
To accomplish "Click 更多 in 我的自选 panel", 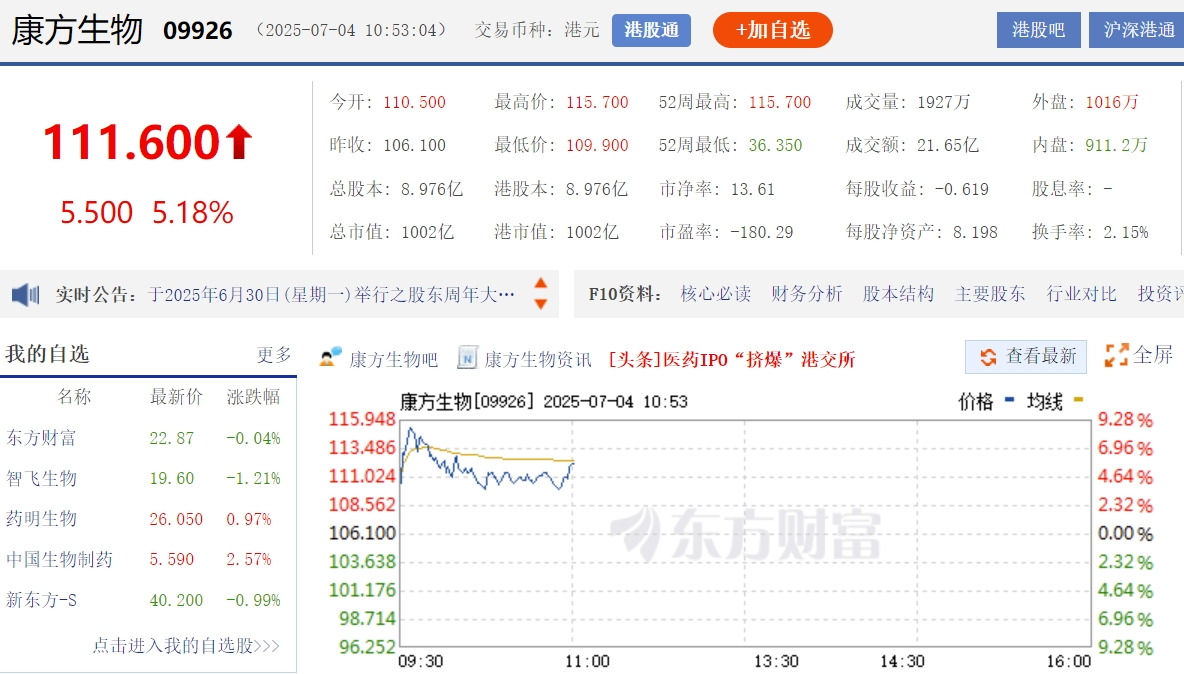I will coord(274,355).
